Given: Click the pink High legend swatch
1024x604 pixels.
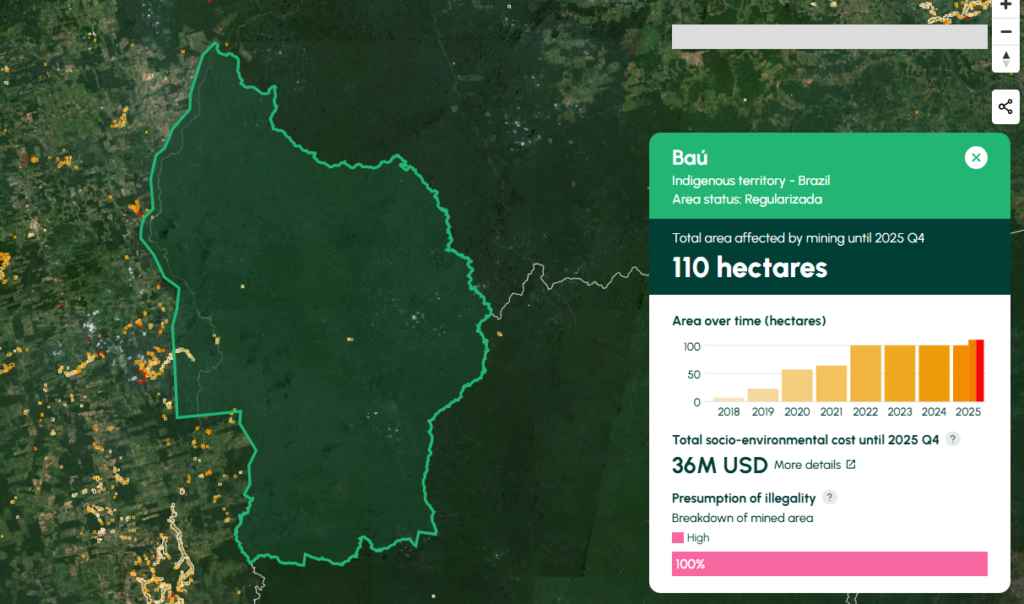Looking at the screenshot, I should (x=678, y=538).
